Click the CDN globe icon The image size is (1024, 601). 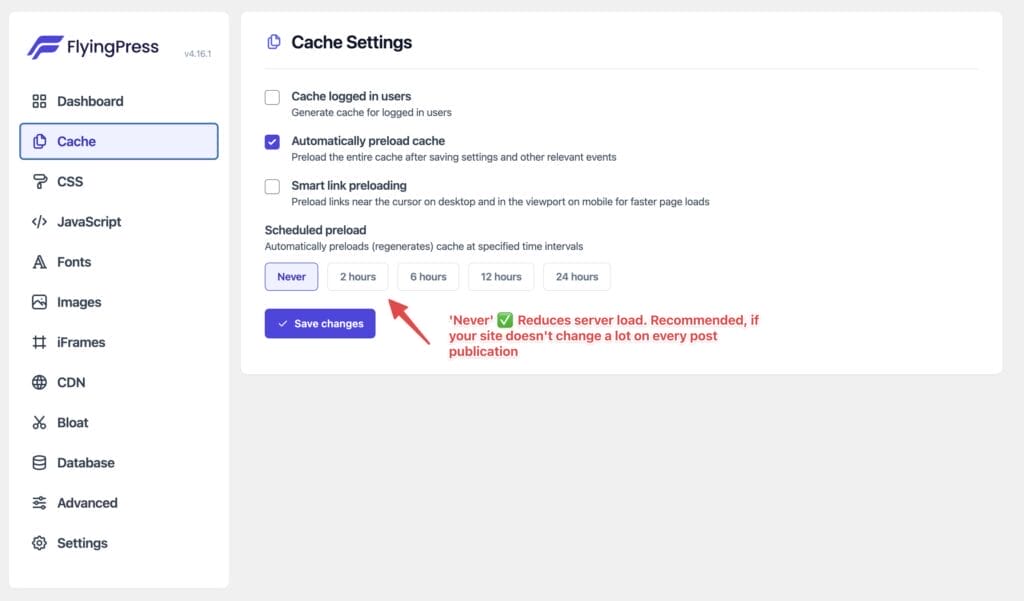40,382
